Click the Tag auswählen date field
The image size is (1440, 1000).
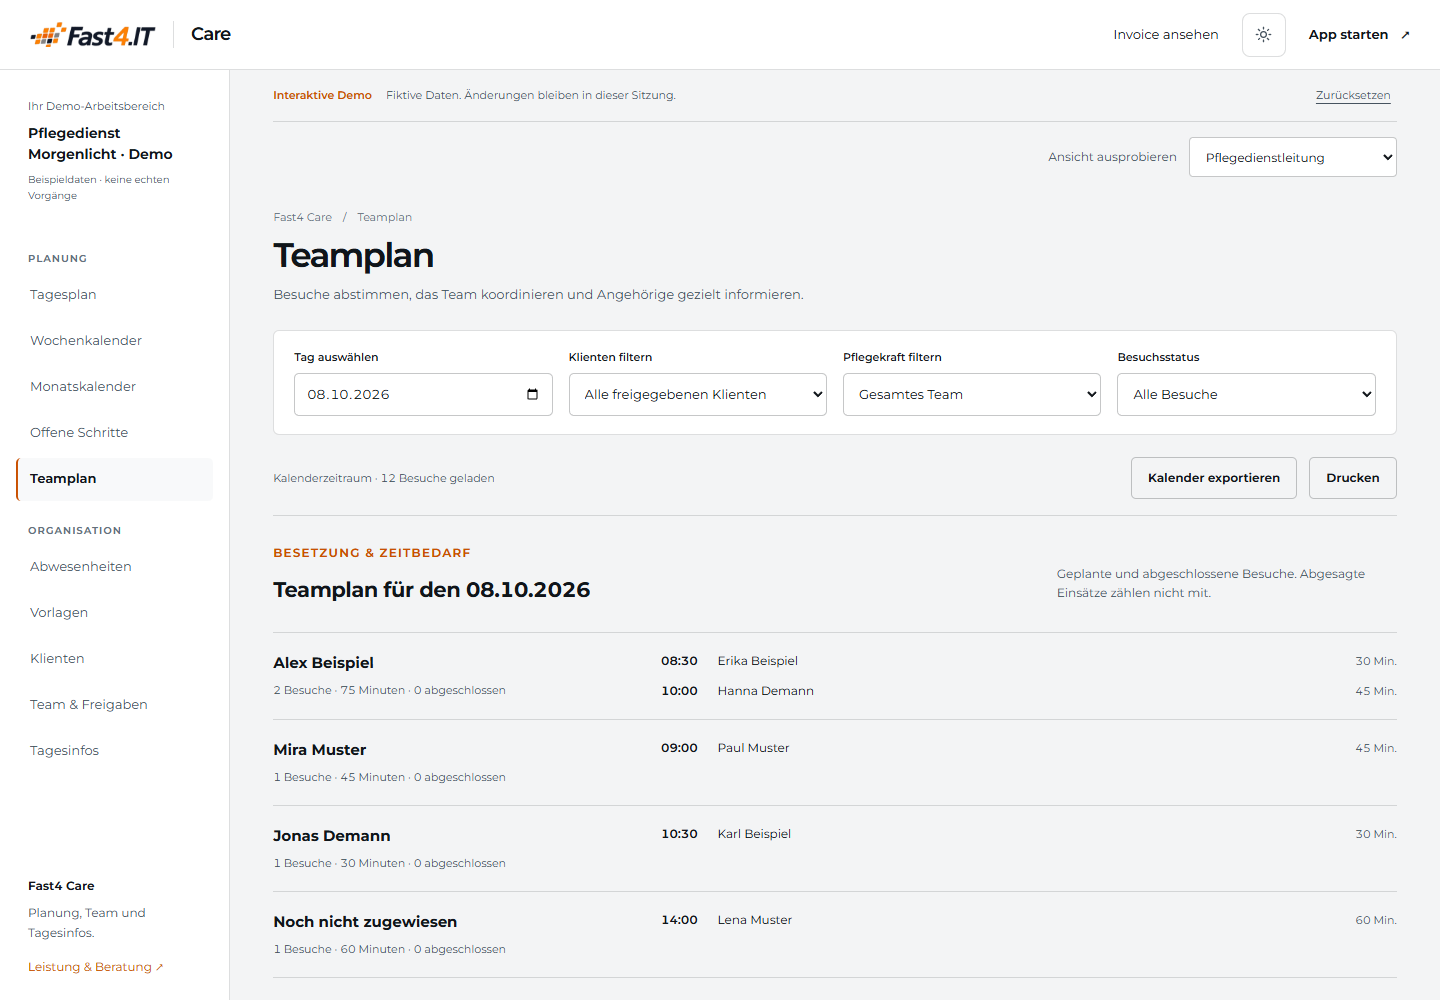[423, 394]
